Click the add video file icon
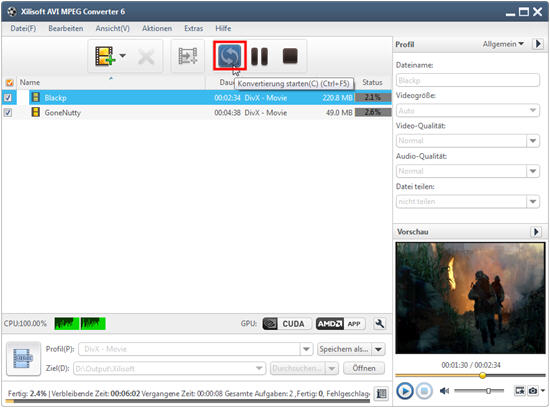Image resolution: width=550 pixels, height=408 pixels. (105, 56)
